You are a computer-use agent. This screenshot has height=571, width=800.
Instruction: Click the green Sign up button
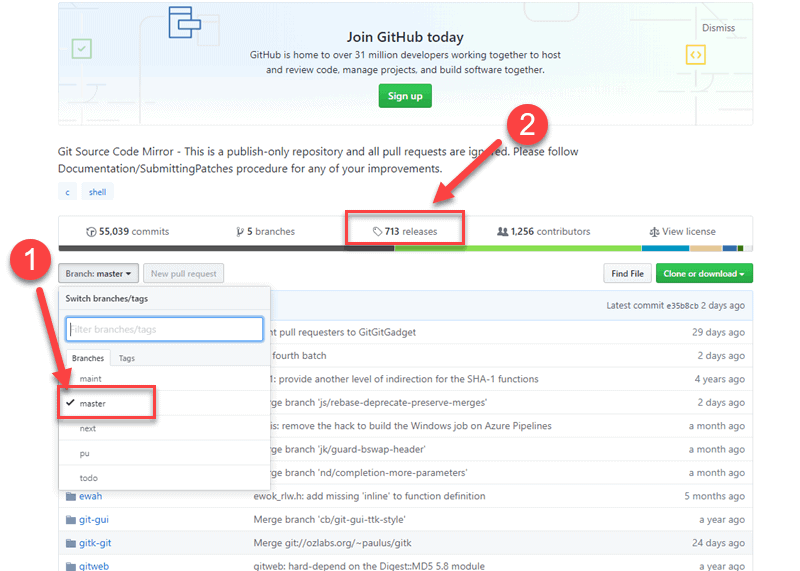coord(405,96)
